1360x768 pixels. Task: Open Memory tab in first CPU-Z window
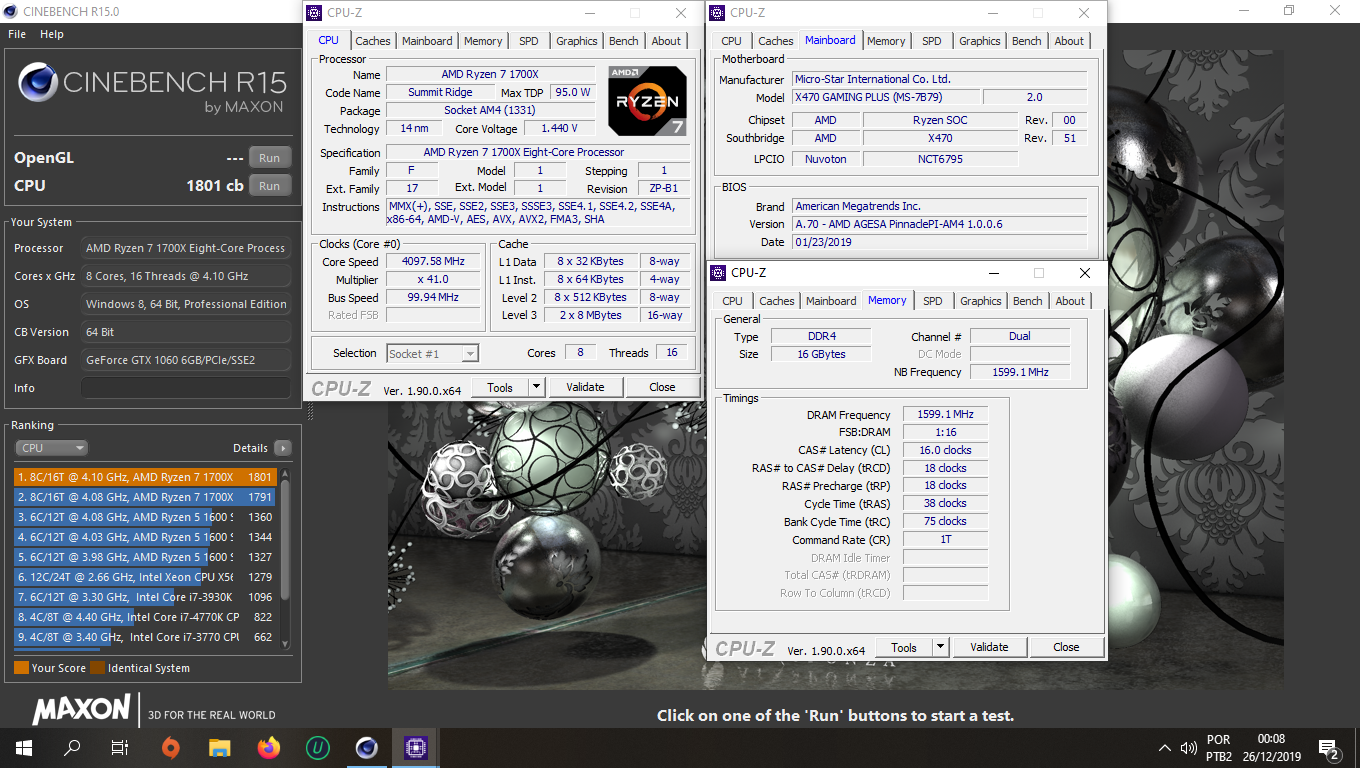(483, 41)
